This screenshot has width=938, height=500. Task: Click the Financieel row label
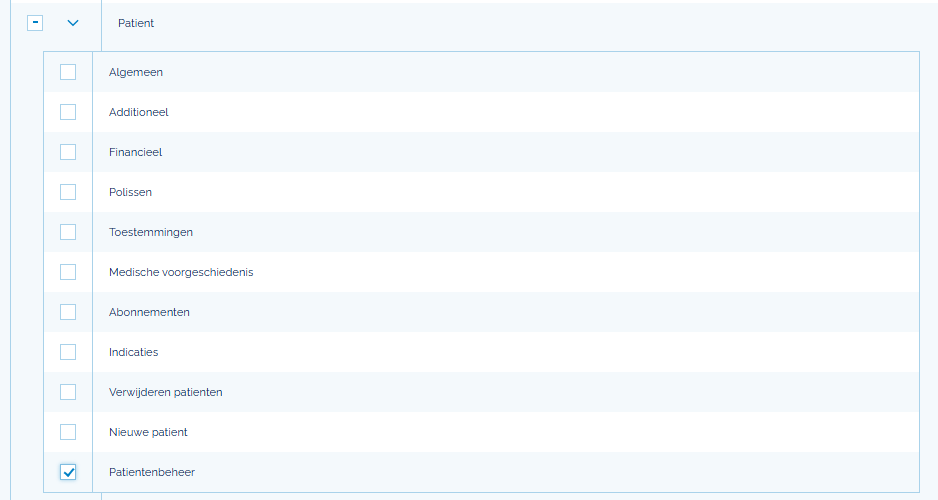tap(135, 152)
